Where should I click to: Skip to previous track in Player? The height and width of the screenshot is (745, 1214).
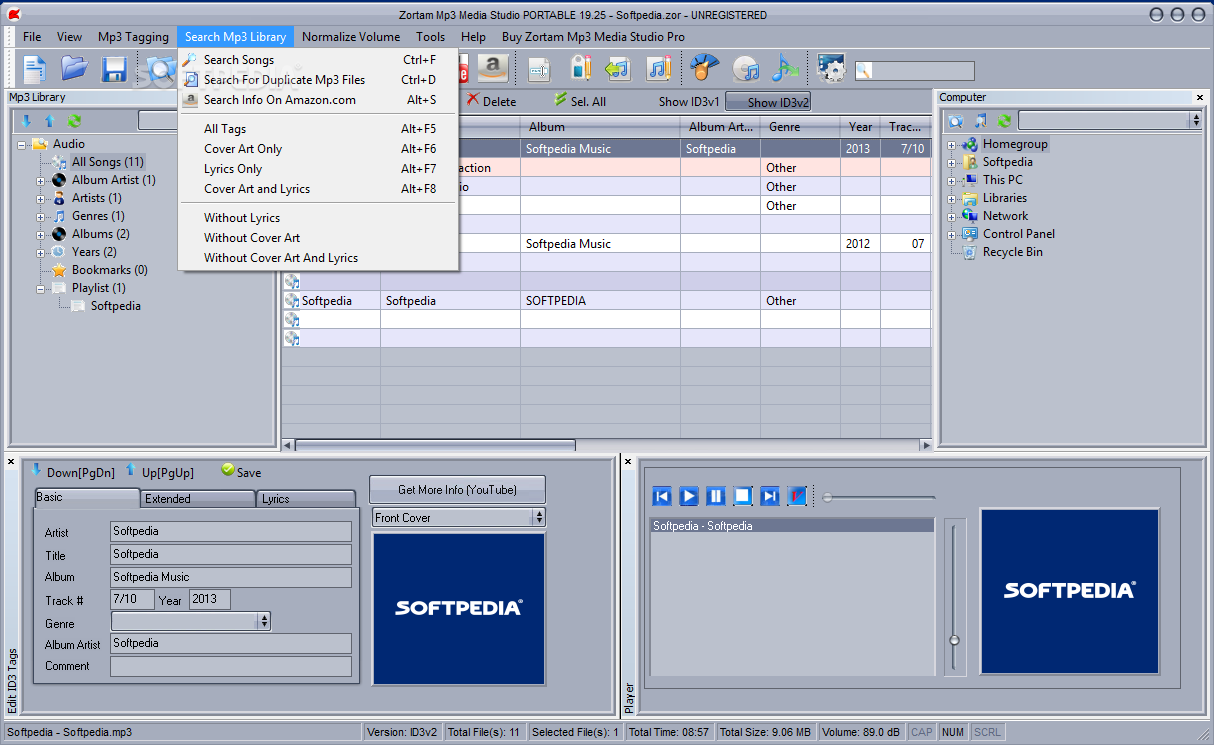tap(662, 496)
